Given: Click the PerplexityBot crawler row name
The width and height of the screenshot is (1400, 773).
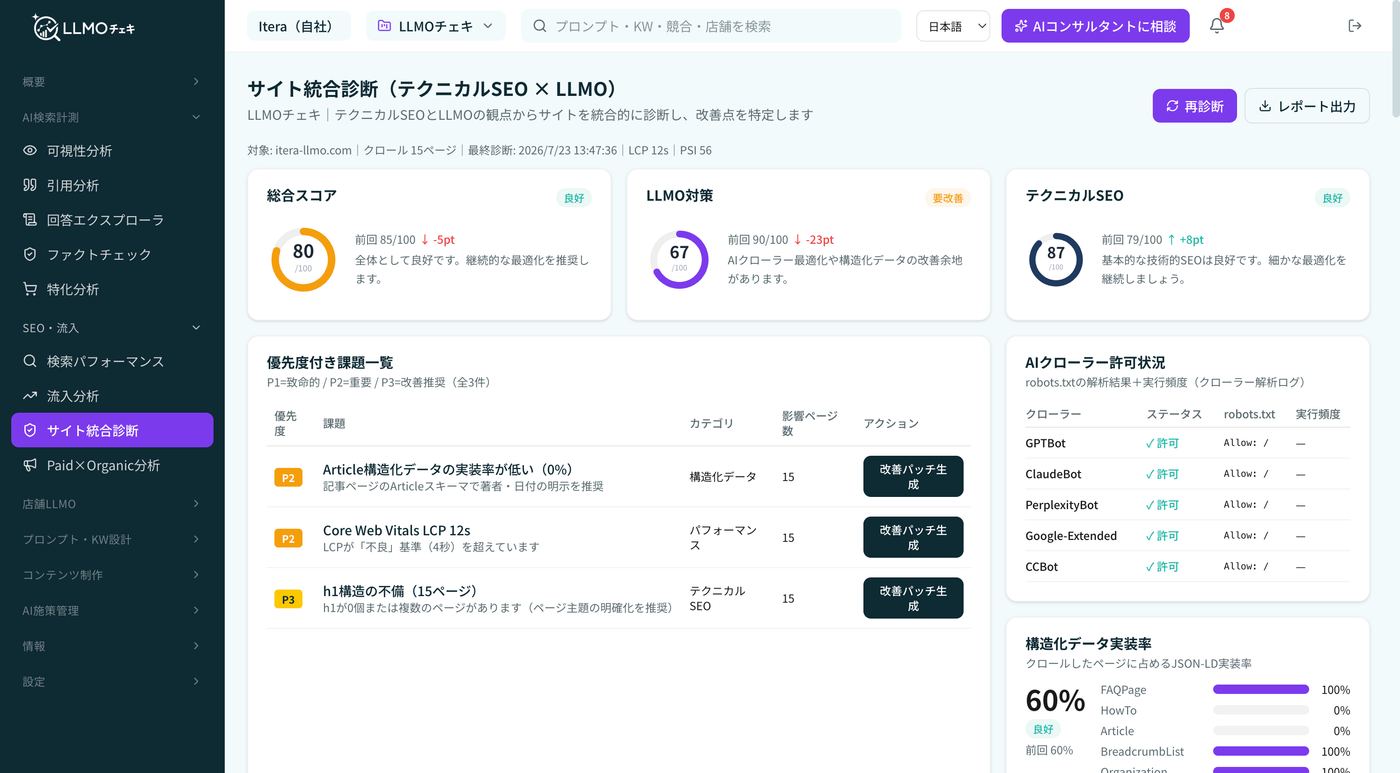Looking at the screenshot, I should pos(1061,505).
